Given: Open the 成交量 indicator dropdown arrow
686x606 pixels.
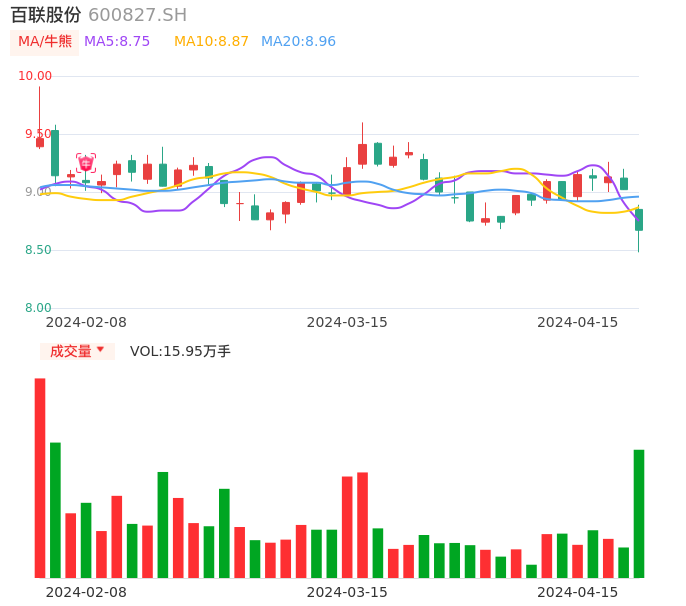Looking at the screenshot, I should pos(100,350).
